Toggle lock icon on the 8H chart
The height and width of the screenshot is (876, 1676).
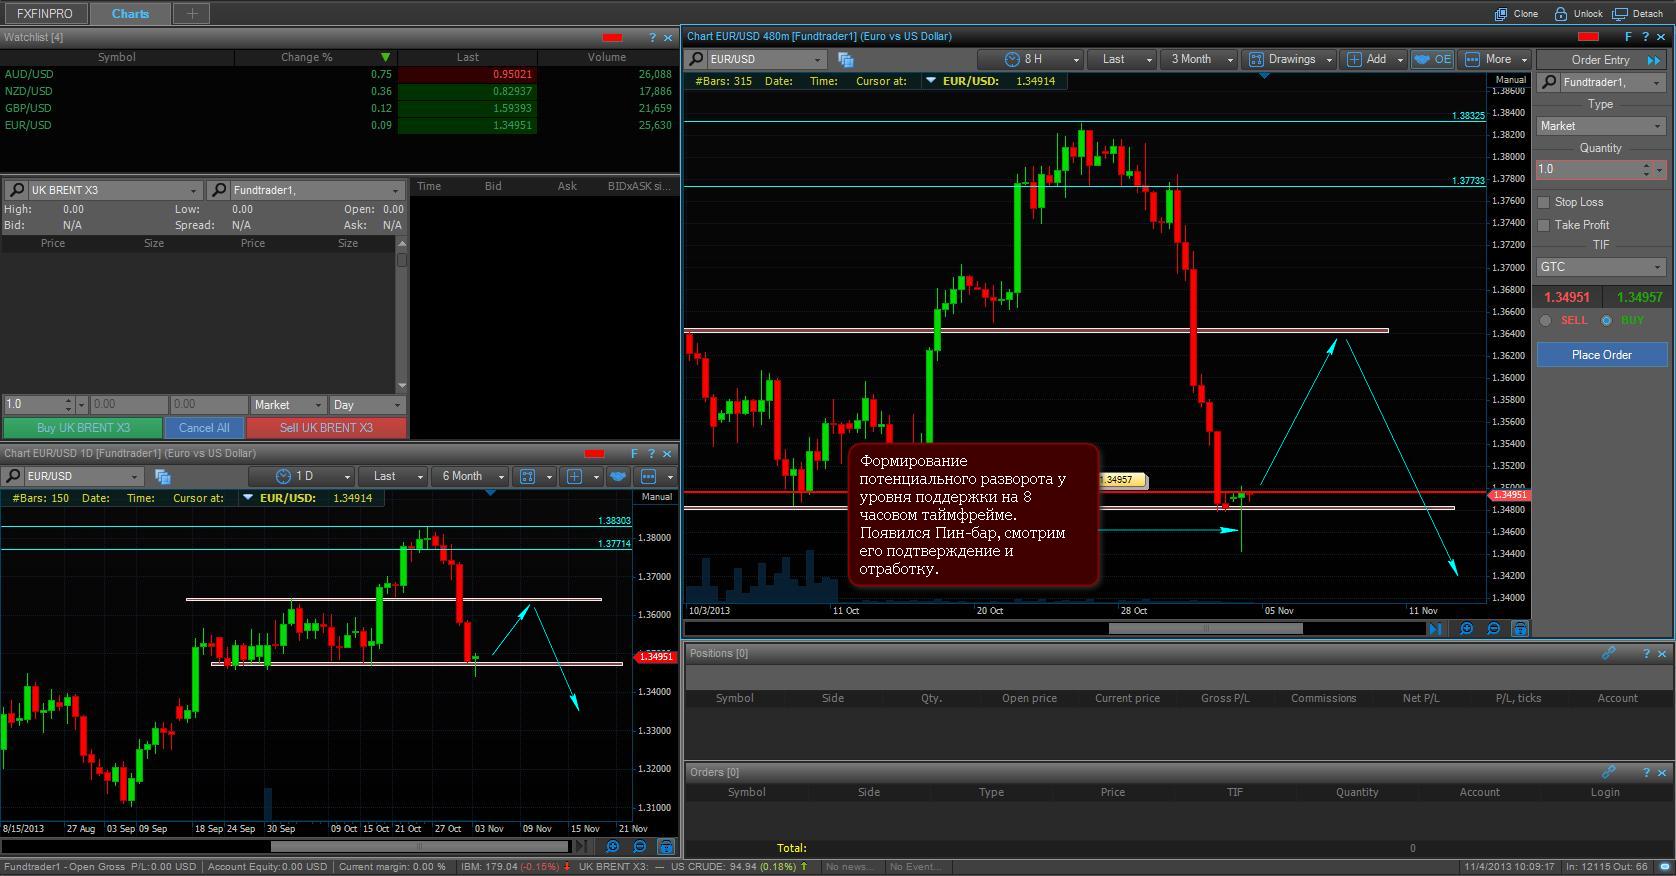click(1520, 629)
